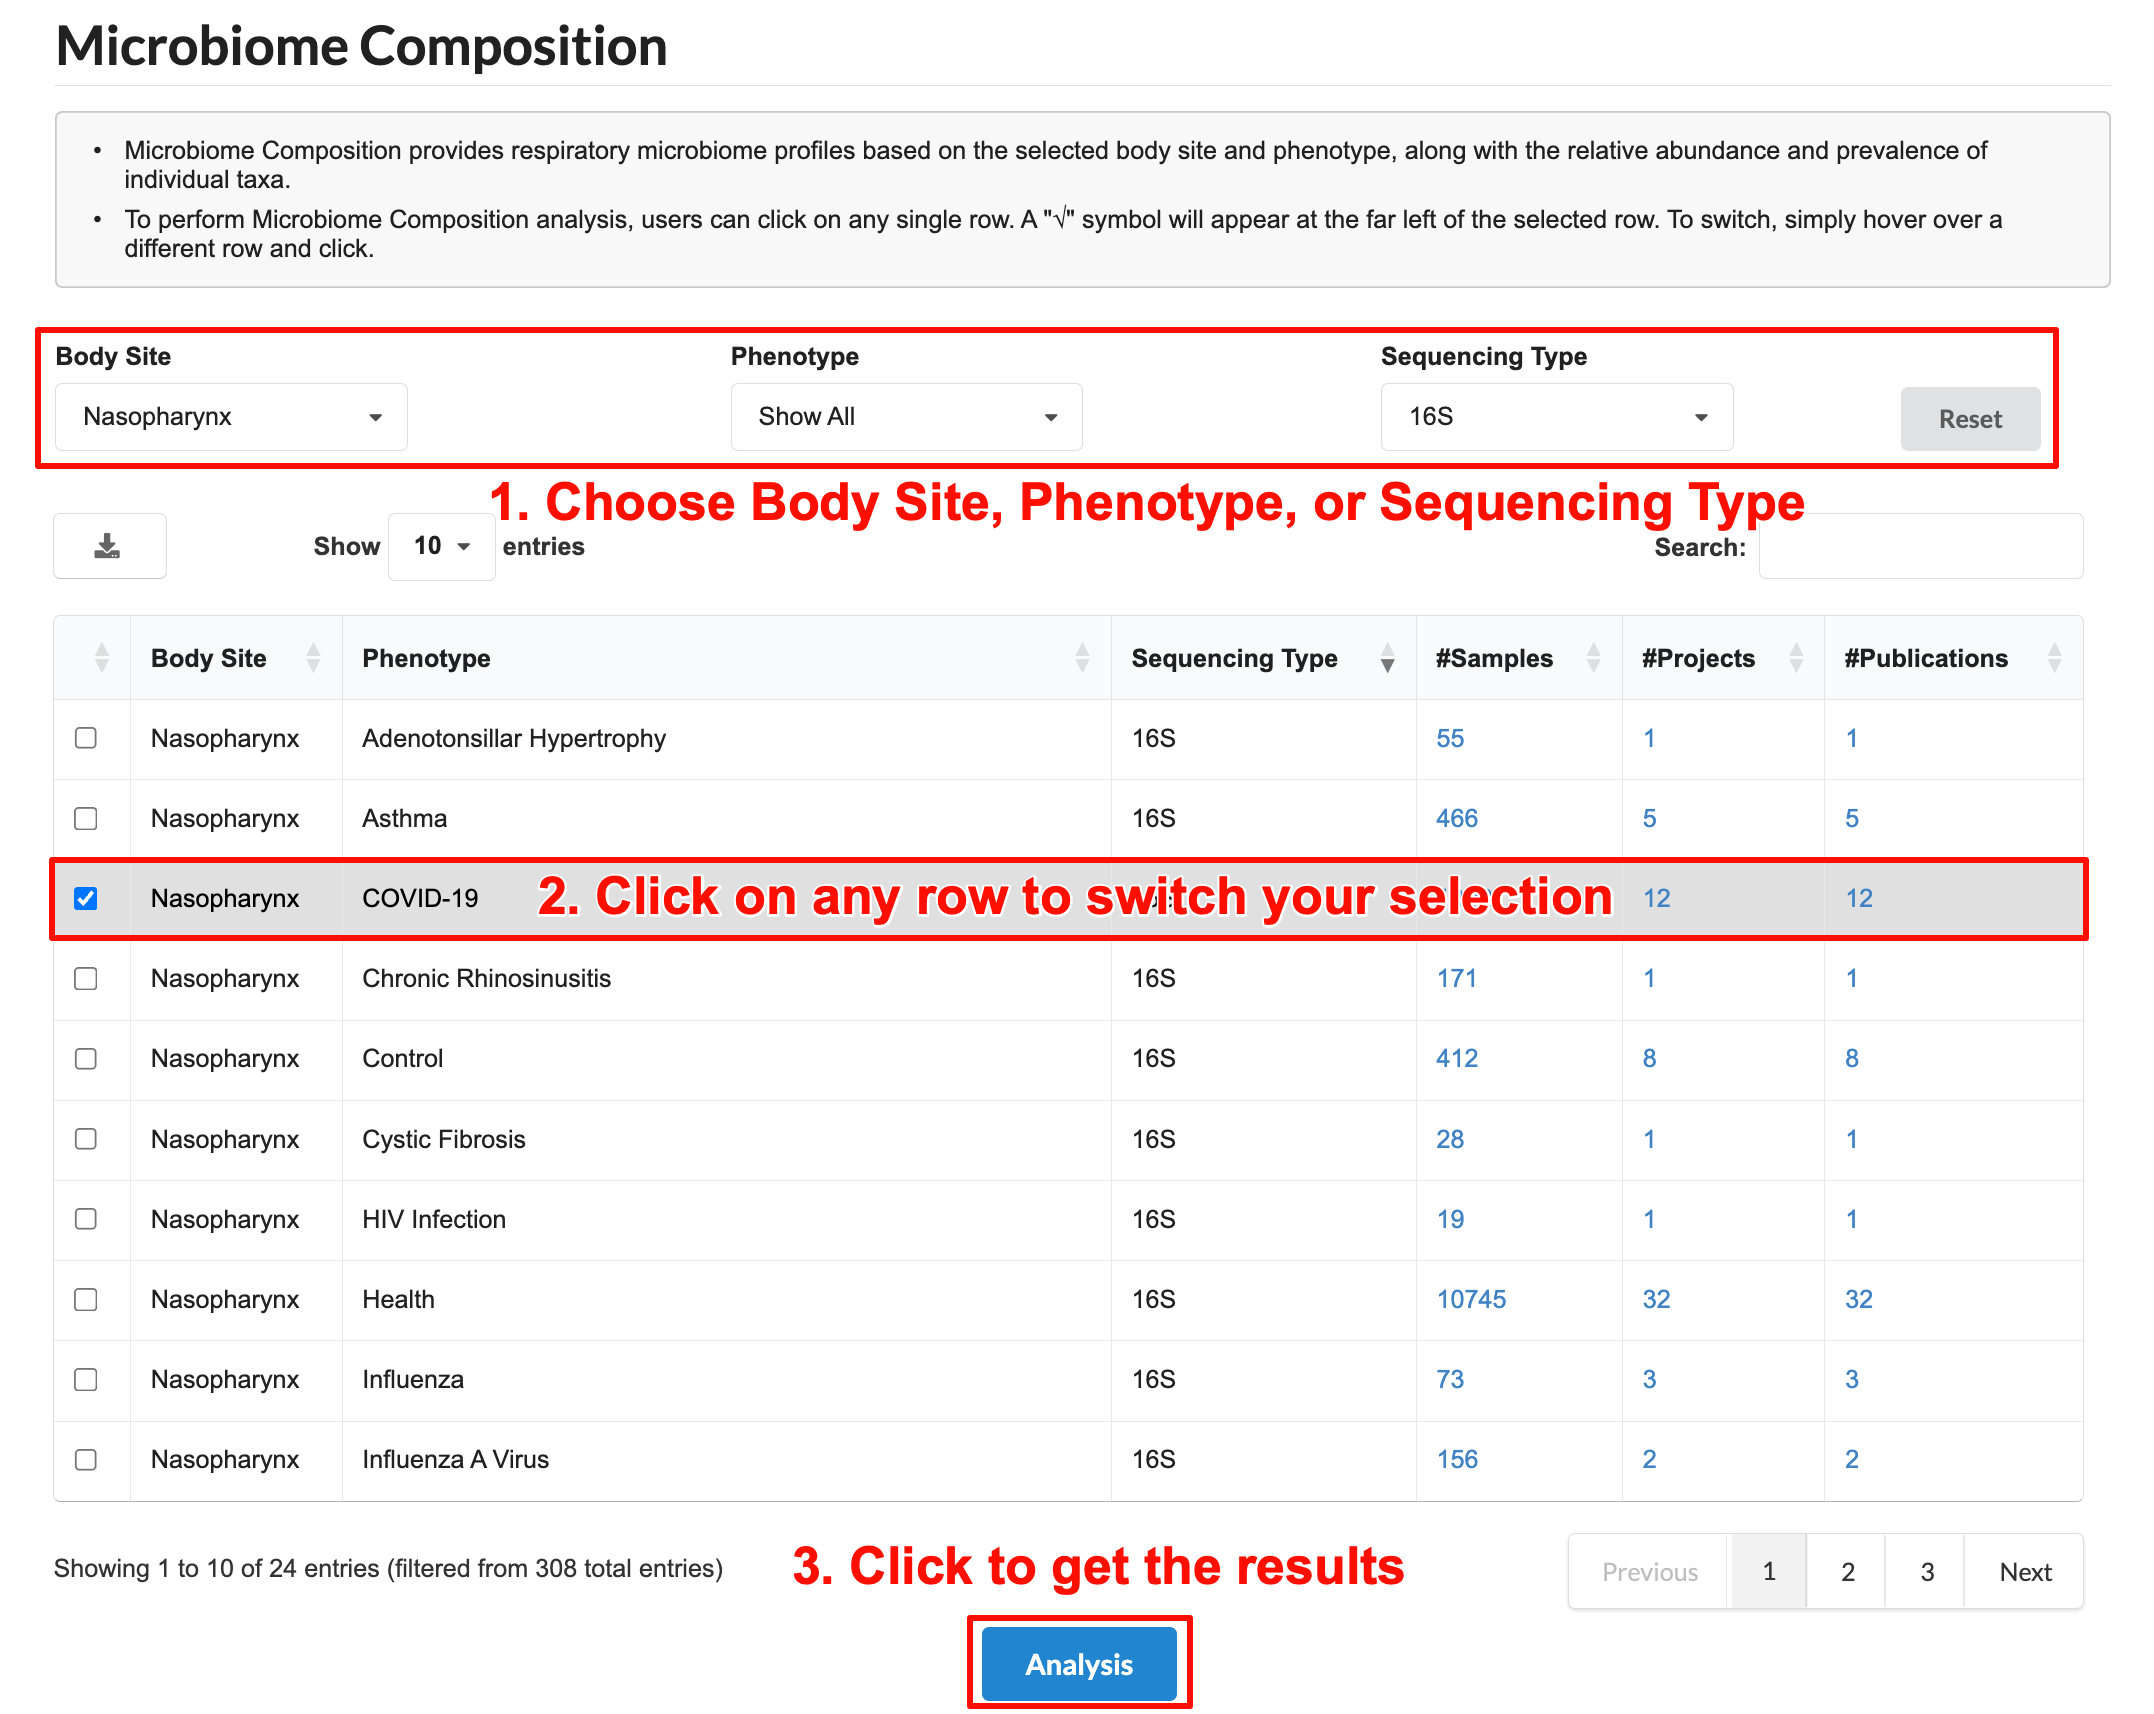Sort by #Projects column arrows
Screen dimensions: 2154x1714
pos(1796,658)
